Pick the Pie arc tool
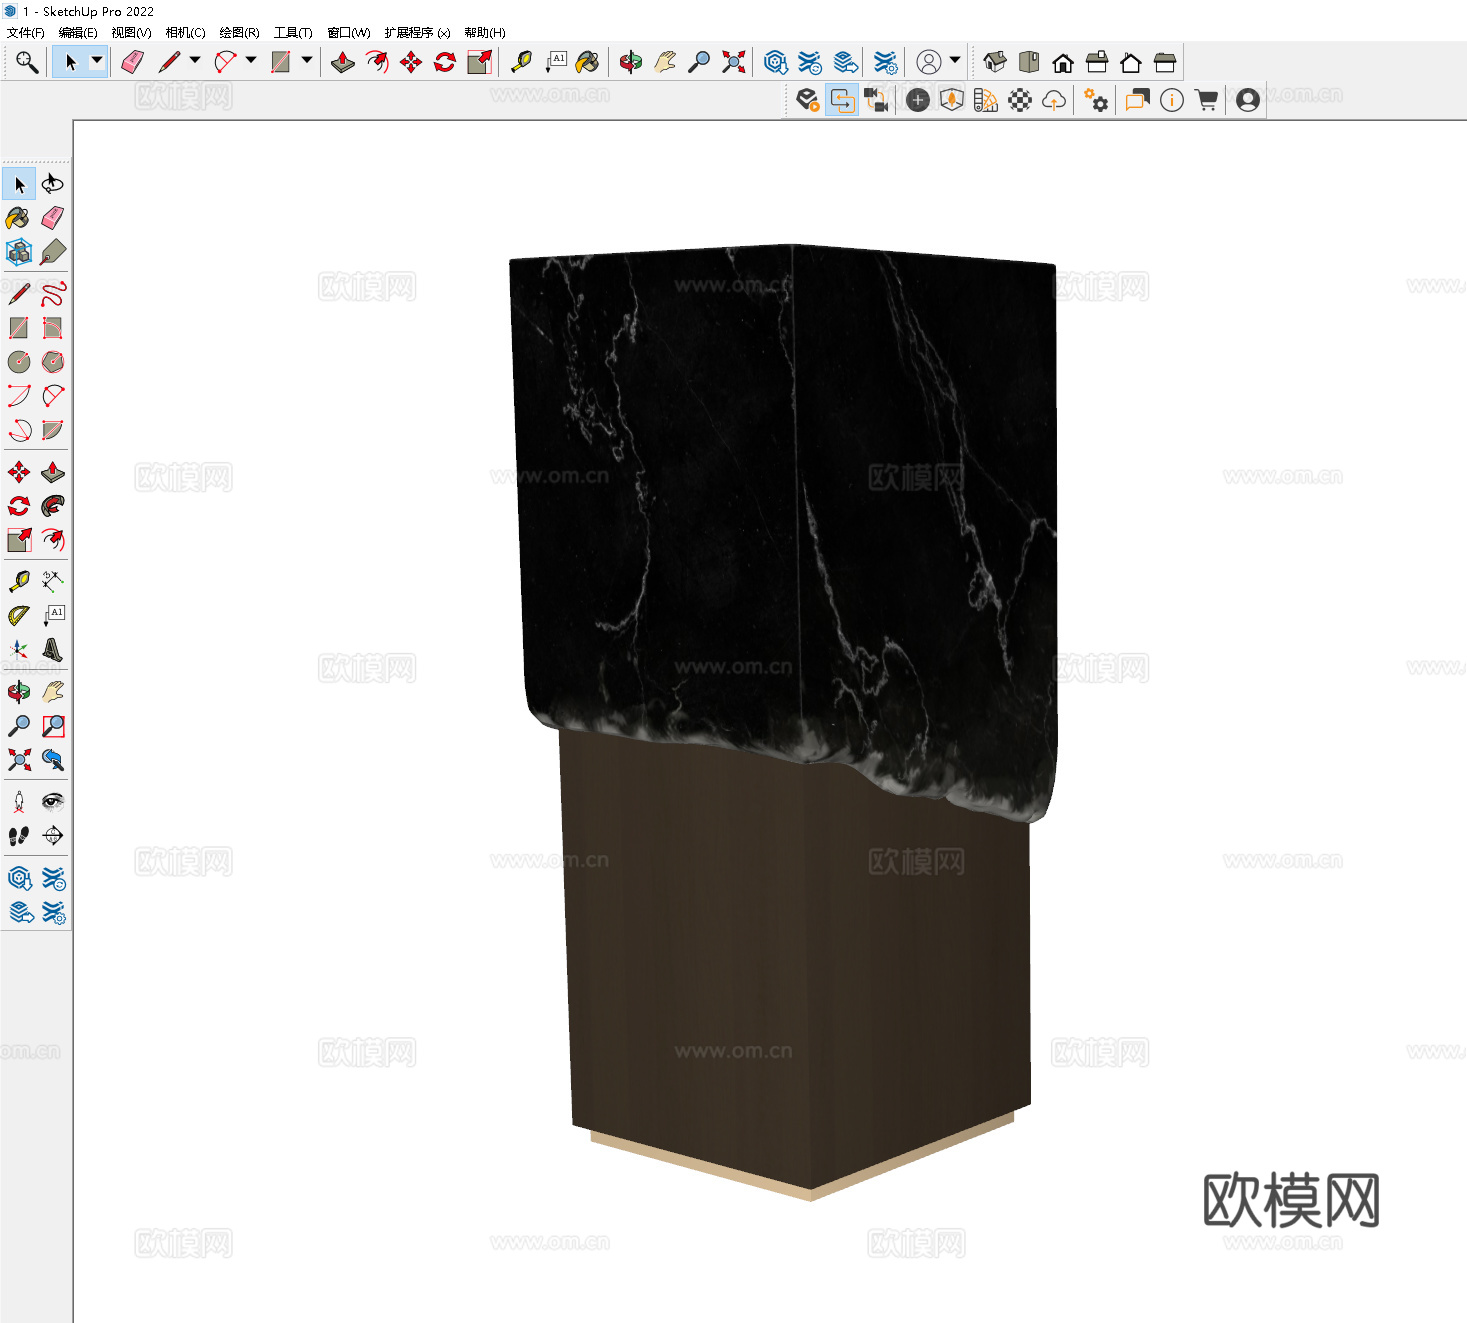1467x1323 pixels. pyautogui.click(x=53, y=430)
